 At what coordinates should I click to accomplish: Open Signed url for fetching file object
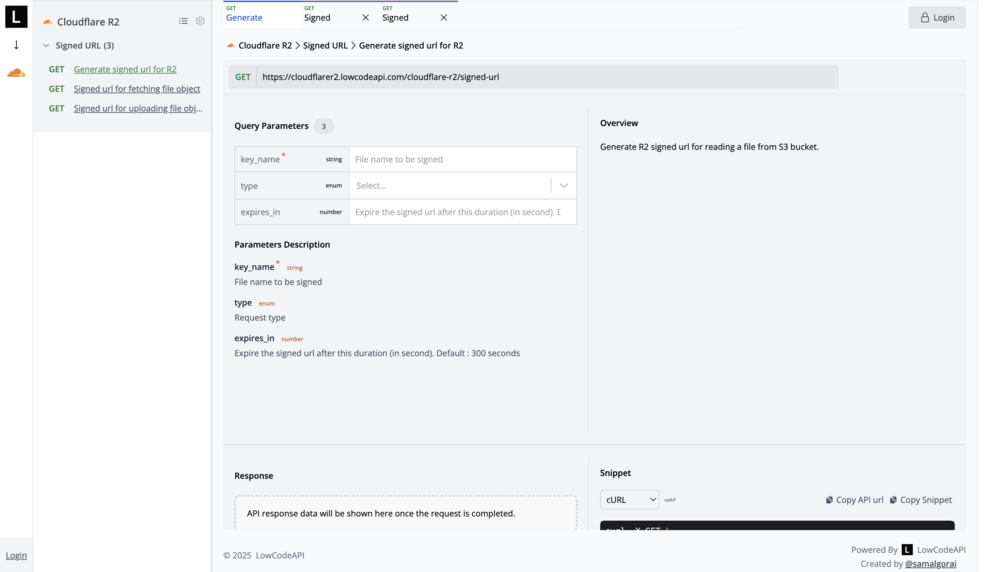pyautogui.click(x=137, y=89)
